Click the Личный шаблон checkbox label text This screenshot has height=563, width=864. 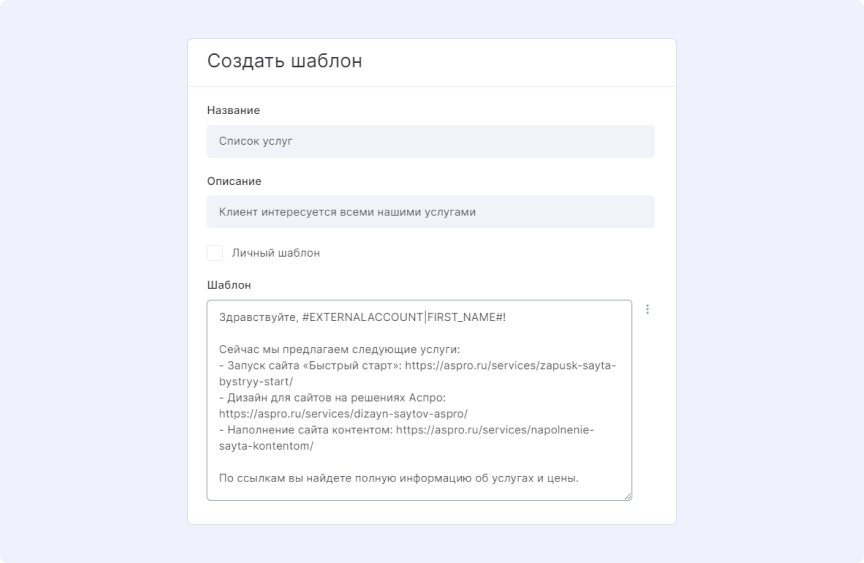coord(276,253)
